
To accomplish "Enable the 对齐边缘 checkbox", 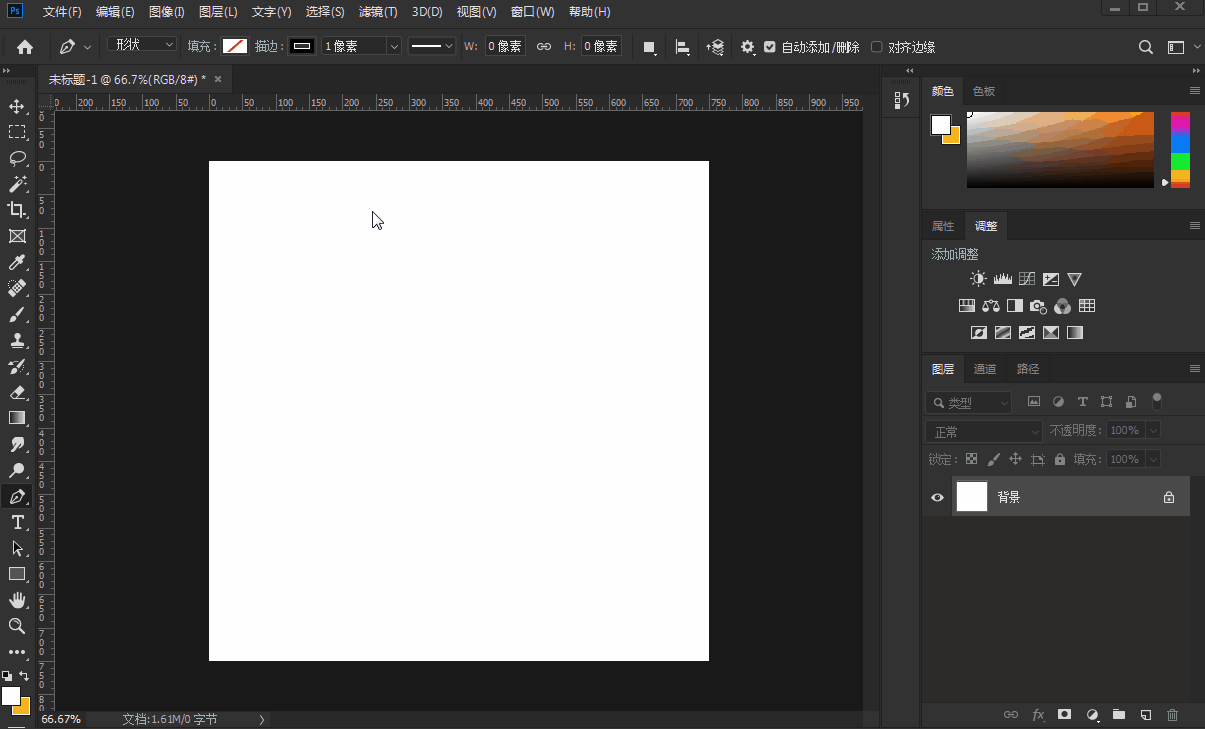I will click(x=877, y=47).
